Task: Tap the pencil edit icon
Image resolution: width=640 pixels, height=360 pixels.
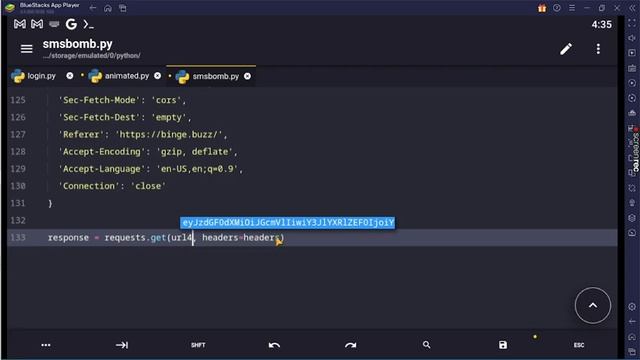Action: tap(566, 49)
